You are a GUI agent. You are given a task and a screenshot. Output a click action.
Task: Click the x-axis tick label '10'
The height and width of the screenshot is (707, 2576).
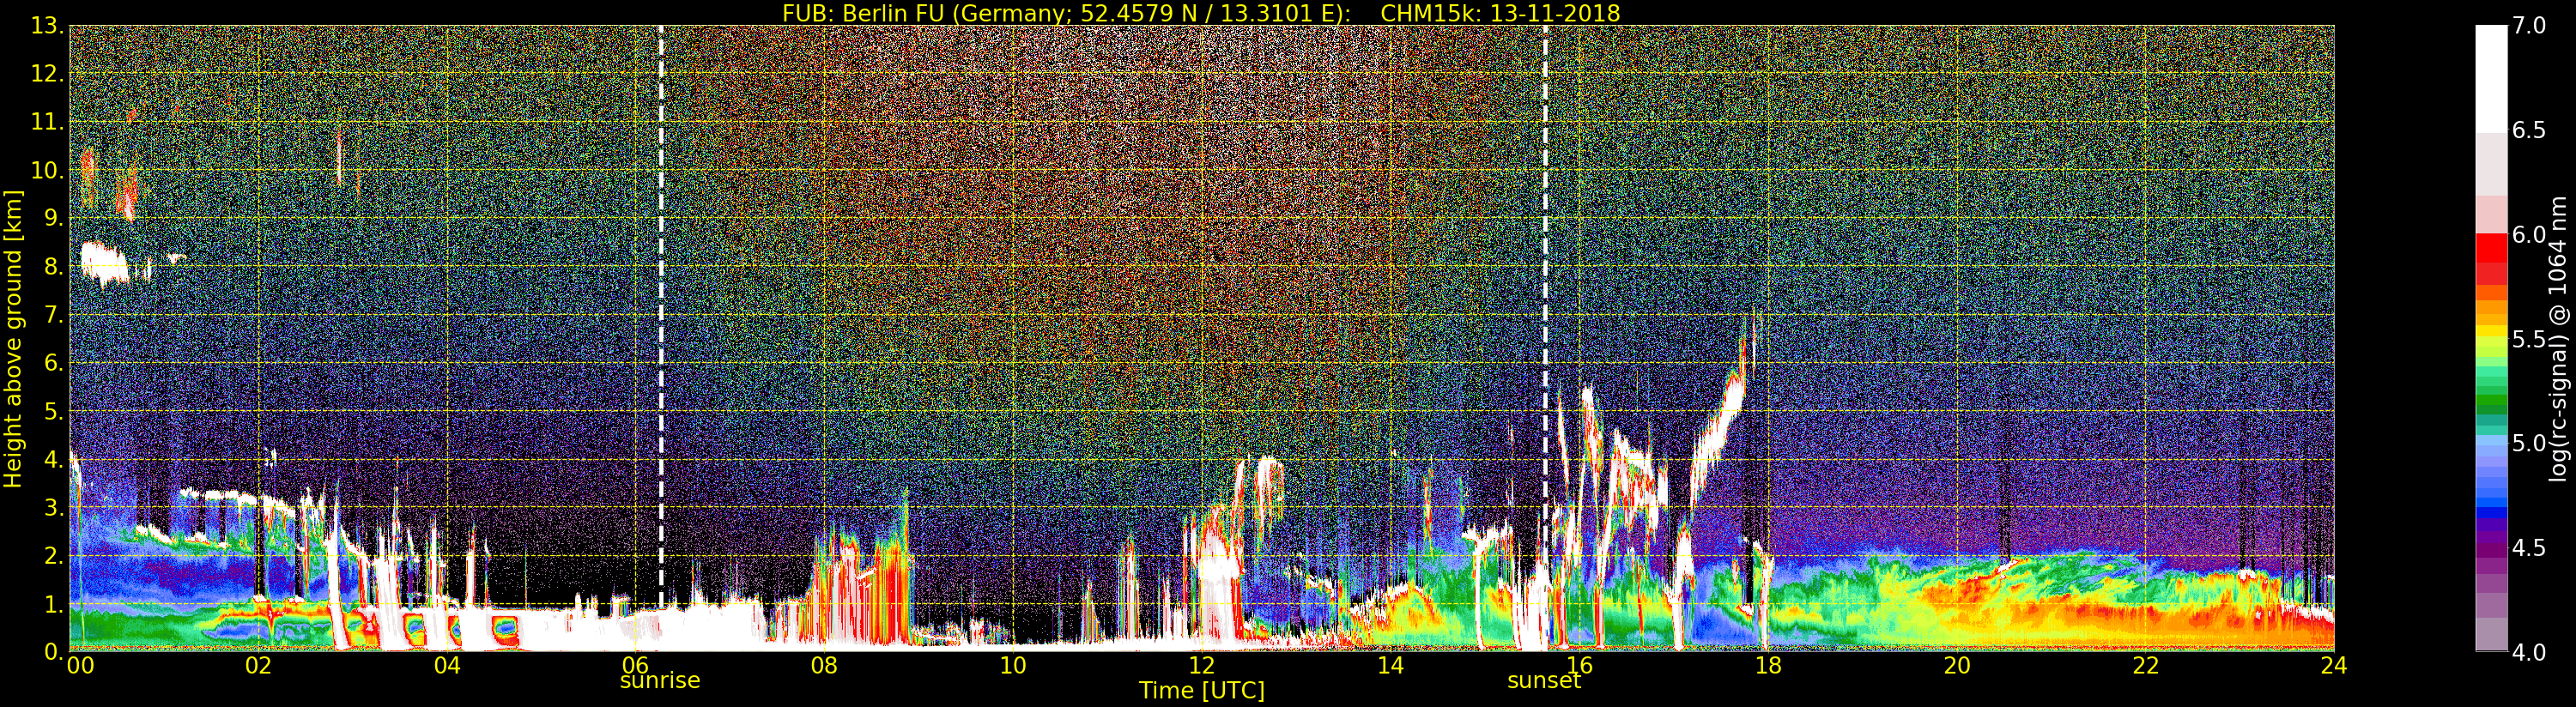click(x=1013, y=666)
